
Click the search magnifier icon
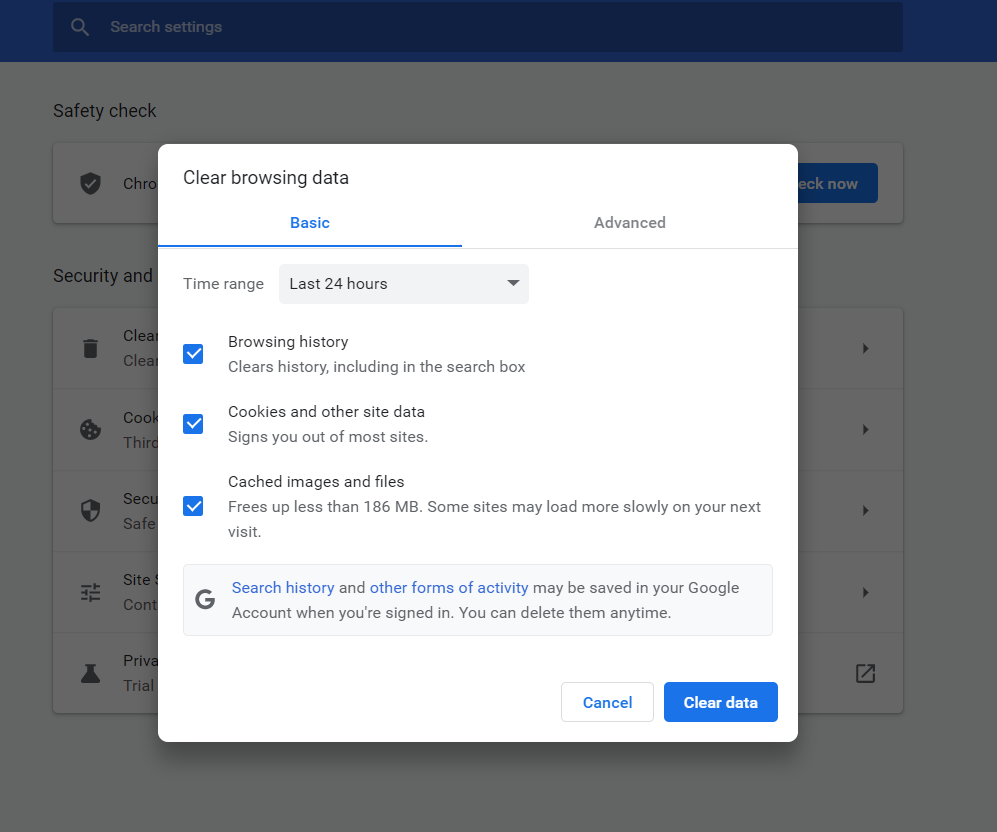[79, 27]
